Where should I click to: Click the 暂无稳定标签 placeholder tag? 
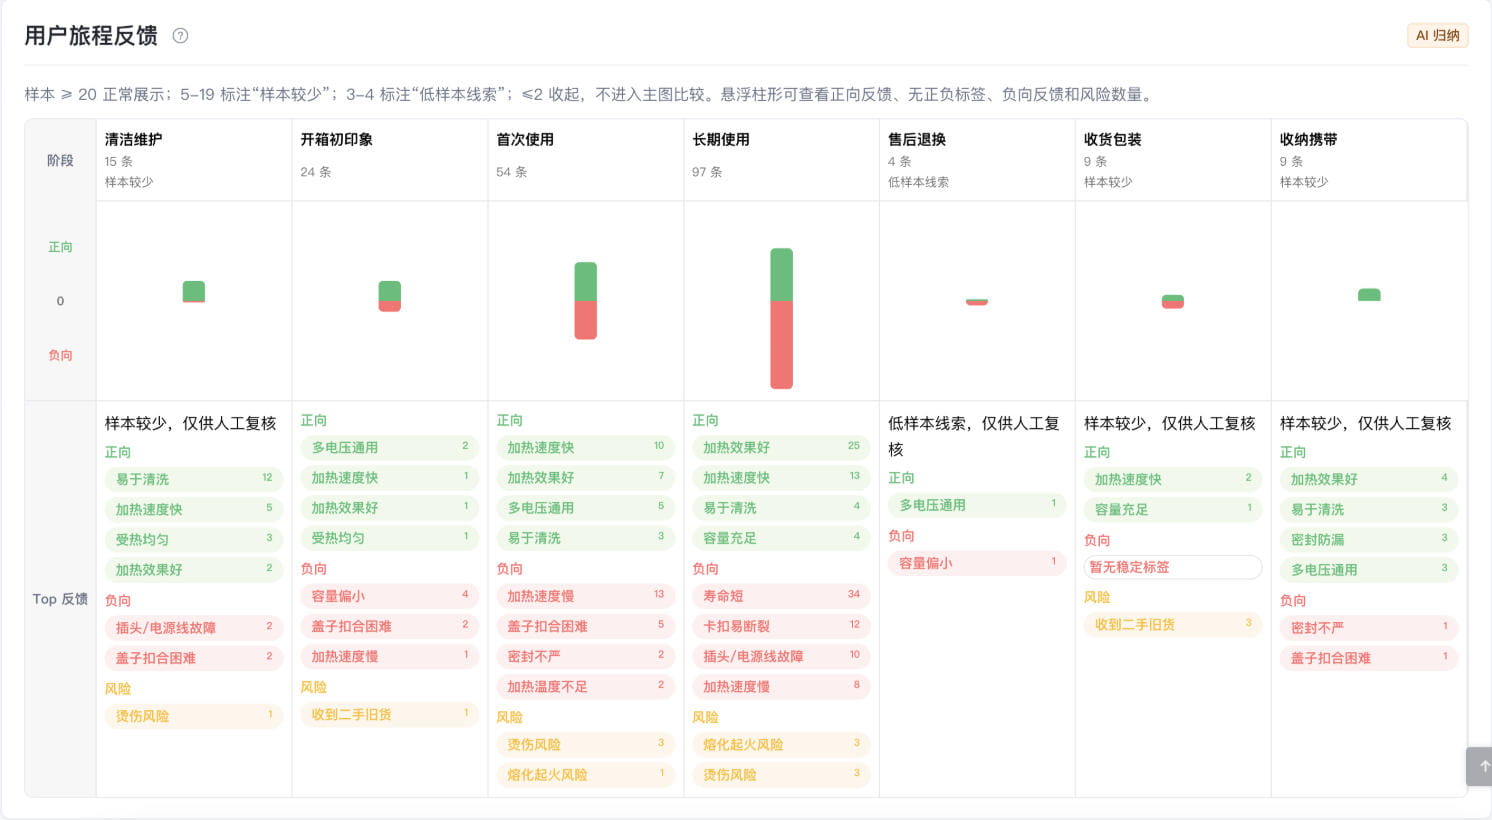point(1173,567)
